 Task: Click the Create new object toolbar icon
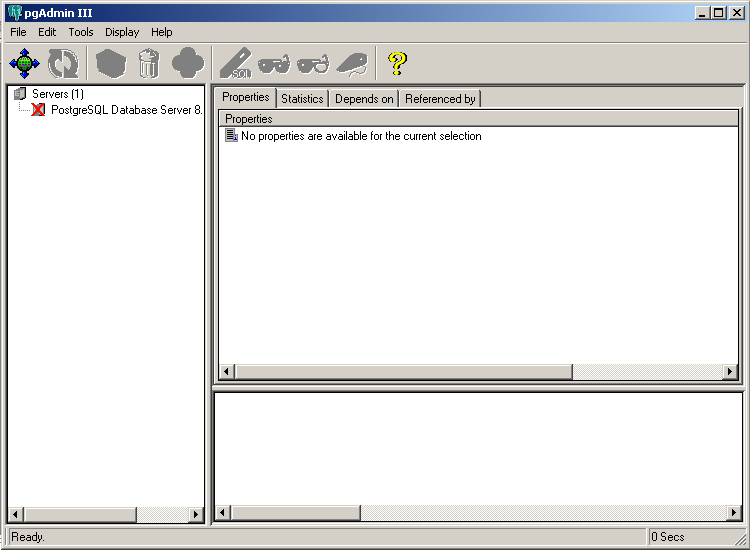point(111,63)
